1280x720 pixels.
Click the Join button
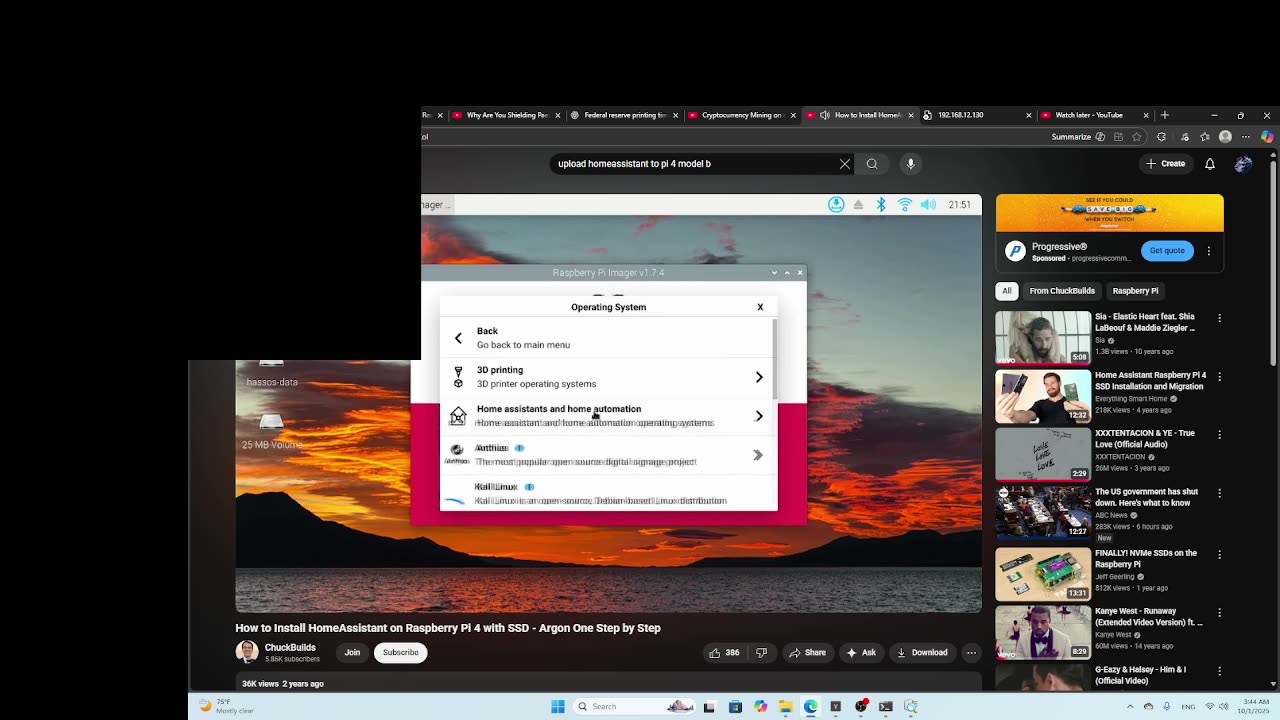[352, 653]
